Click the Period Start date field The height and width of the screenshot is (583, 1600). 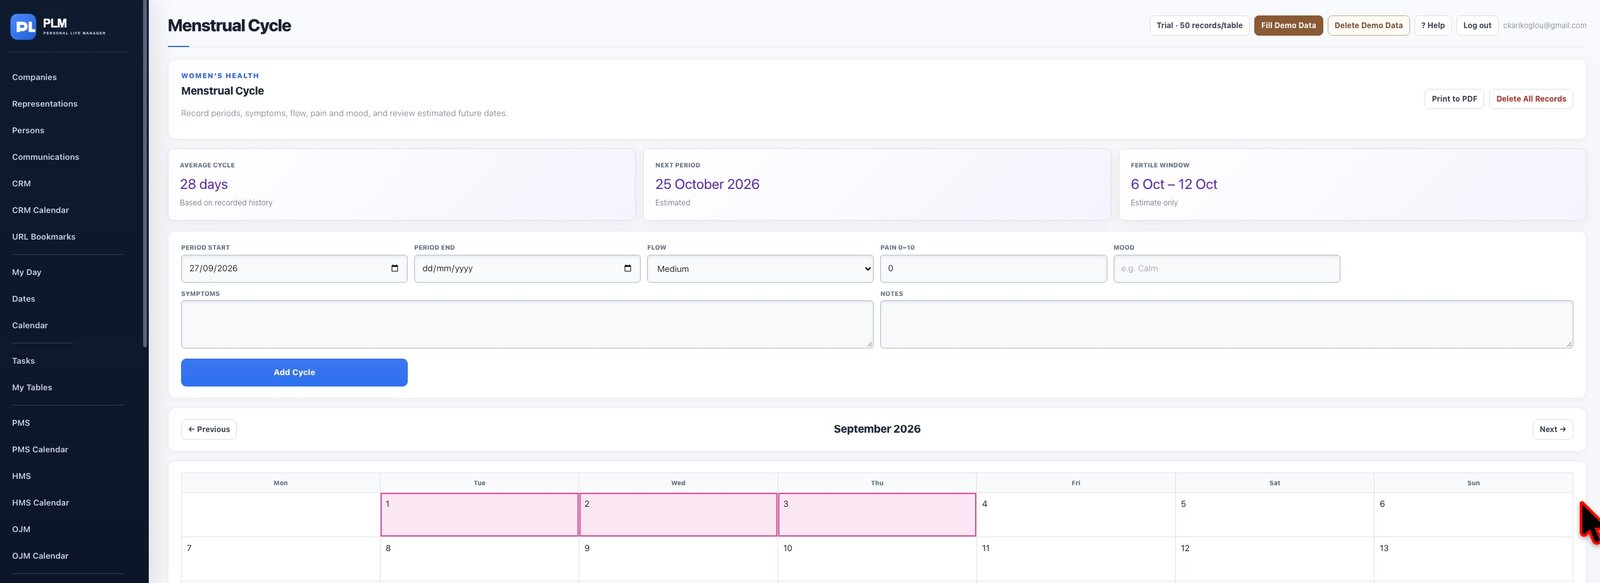click(x=294, y=268)
